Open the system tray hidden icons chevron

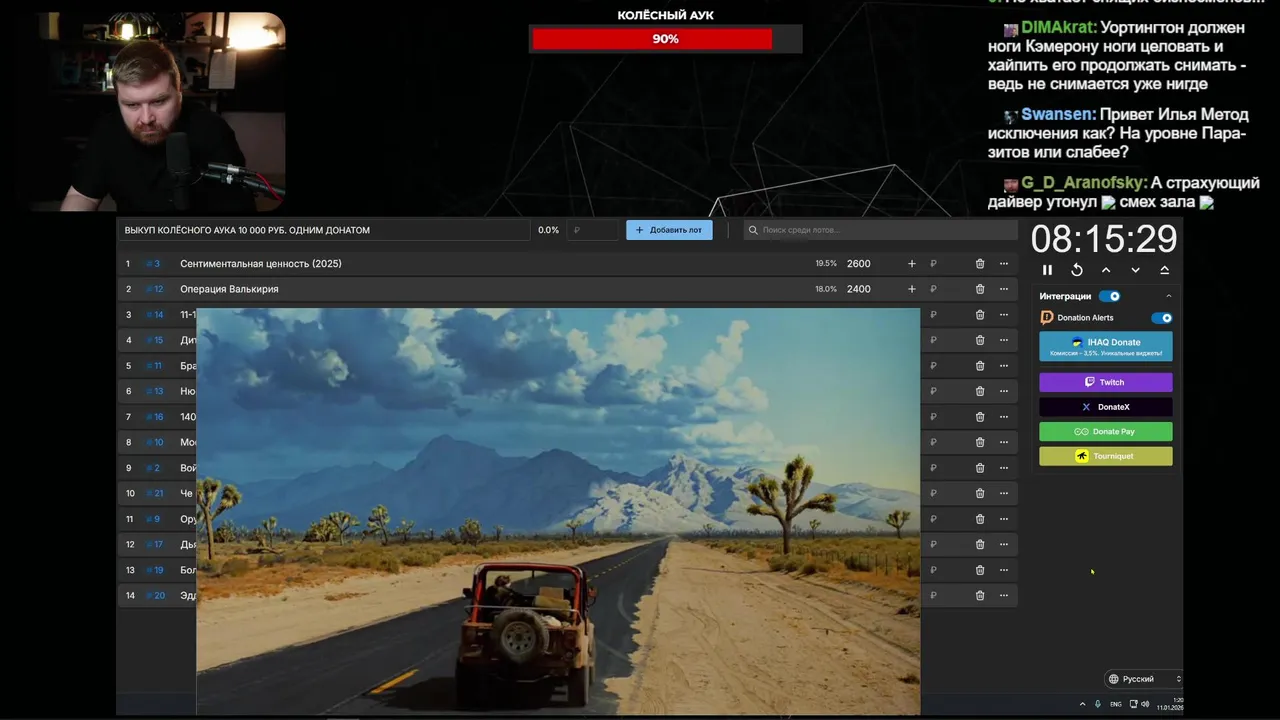pos(1082,704)
